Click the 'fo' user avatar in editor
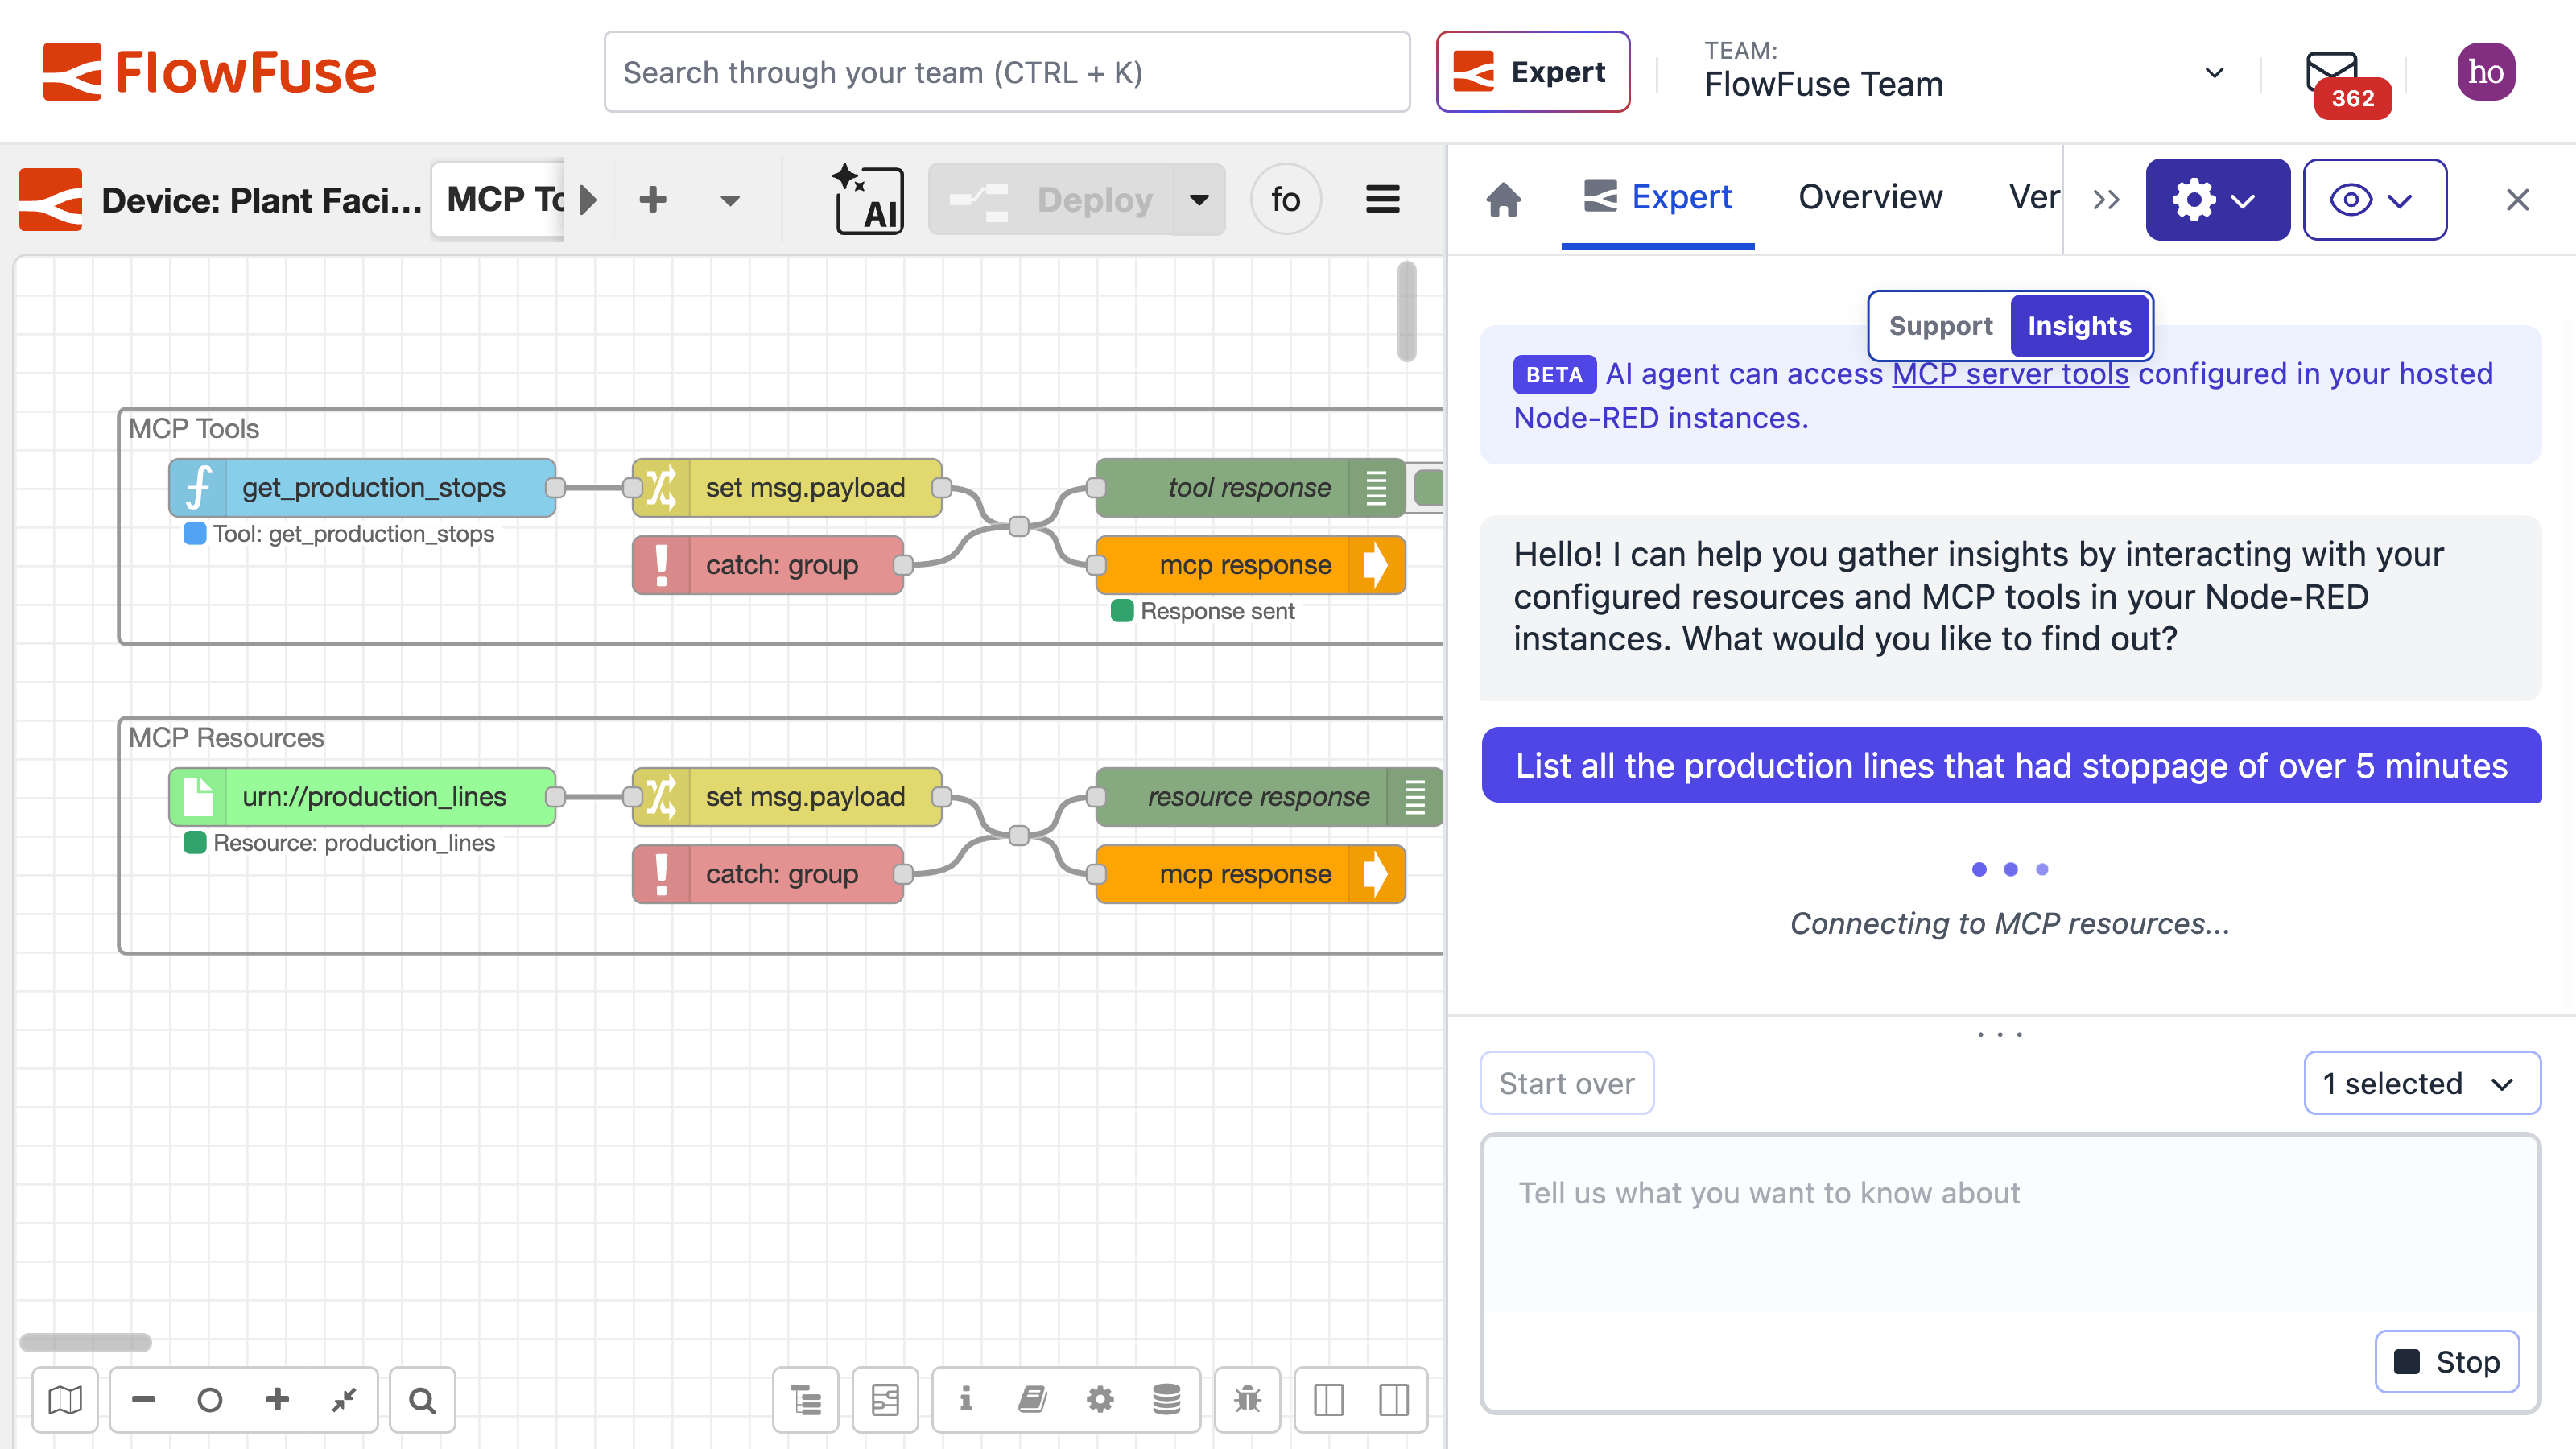 tap(1285, 199)
